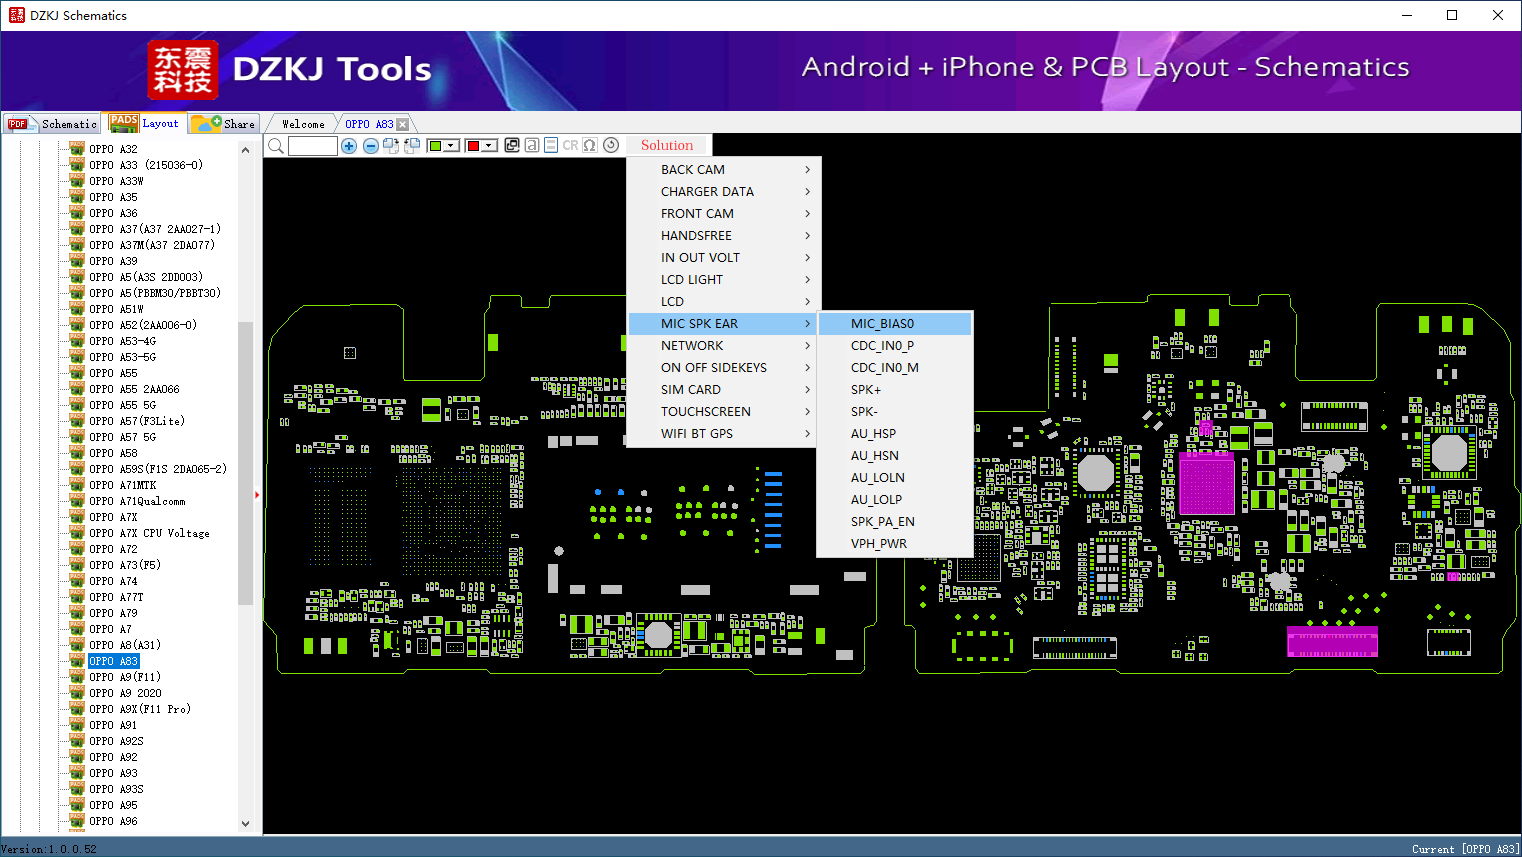
Task: Choose SPK_PA_EN from the submenu
Action: tap(895, 522)
